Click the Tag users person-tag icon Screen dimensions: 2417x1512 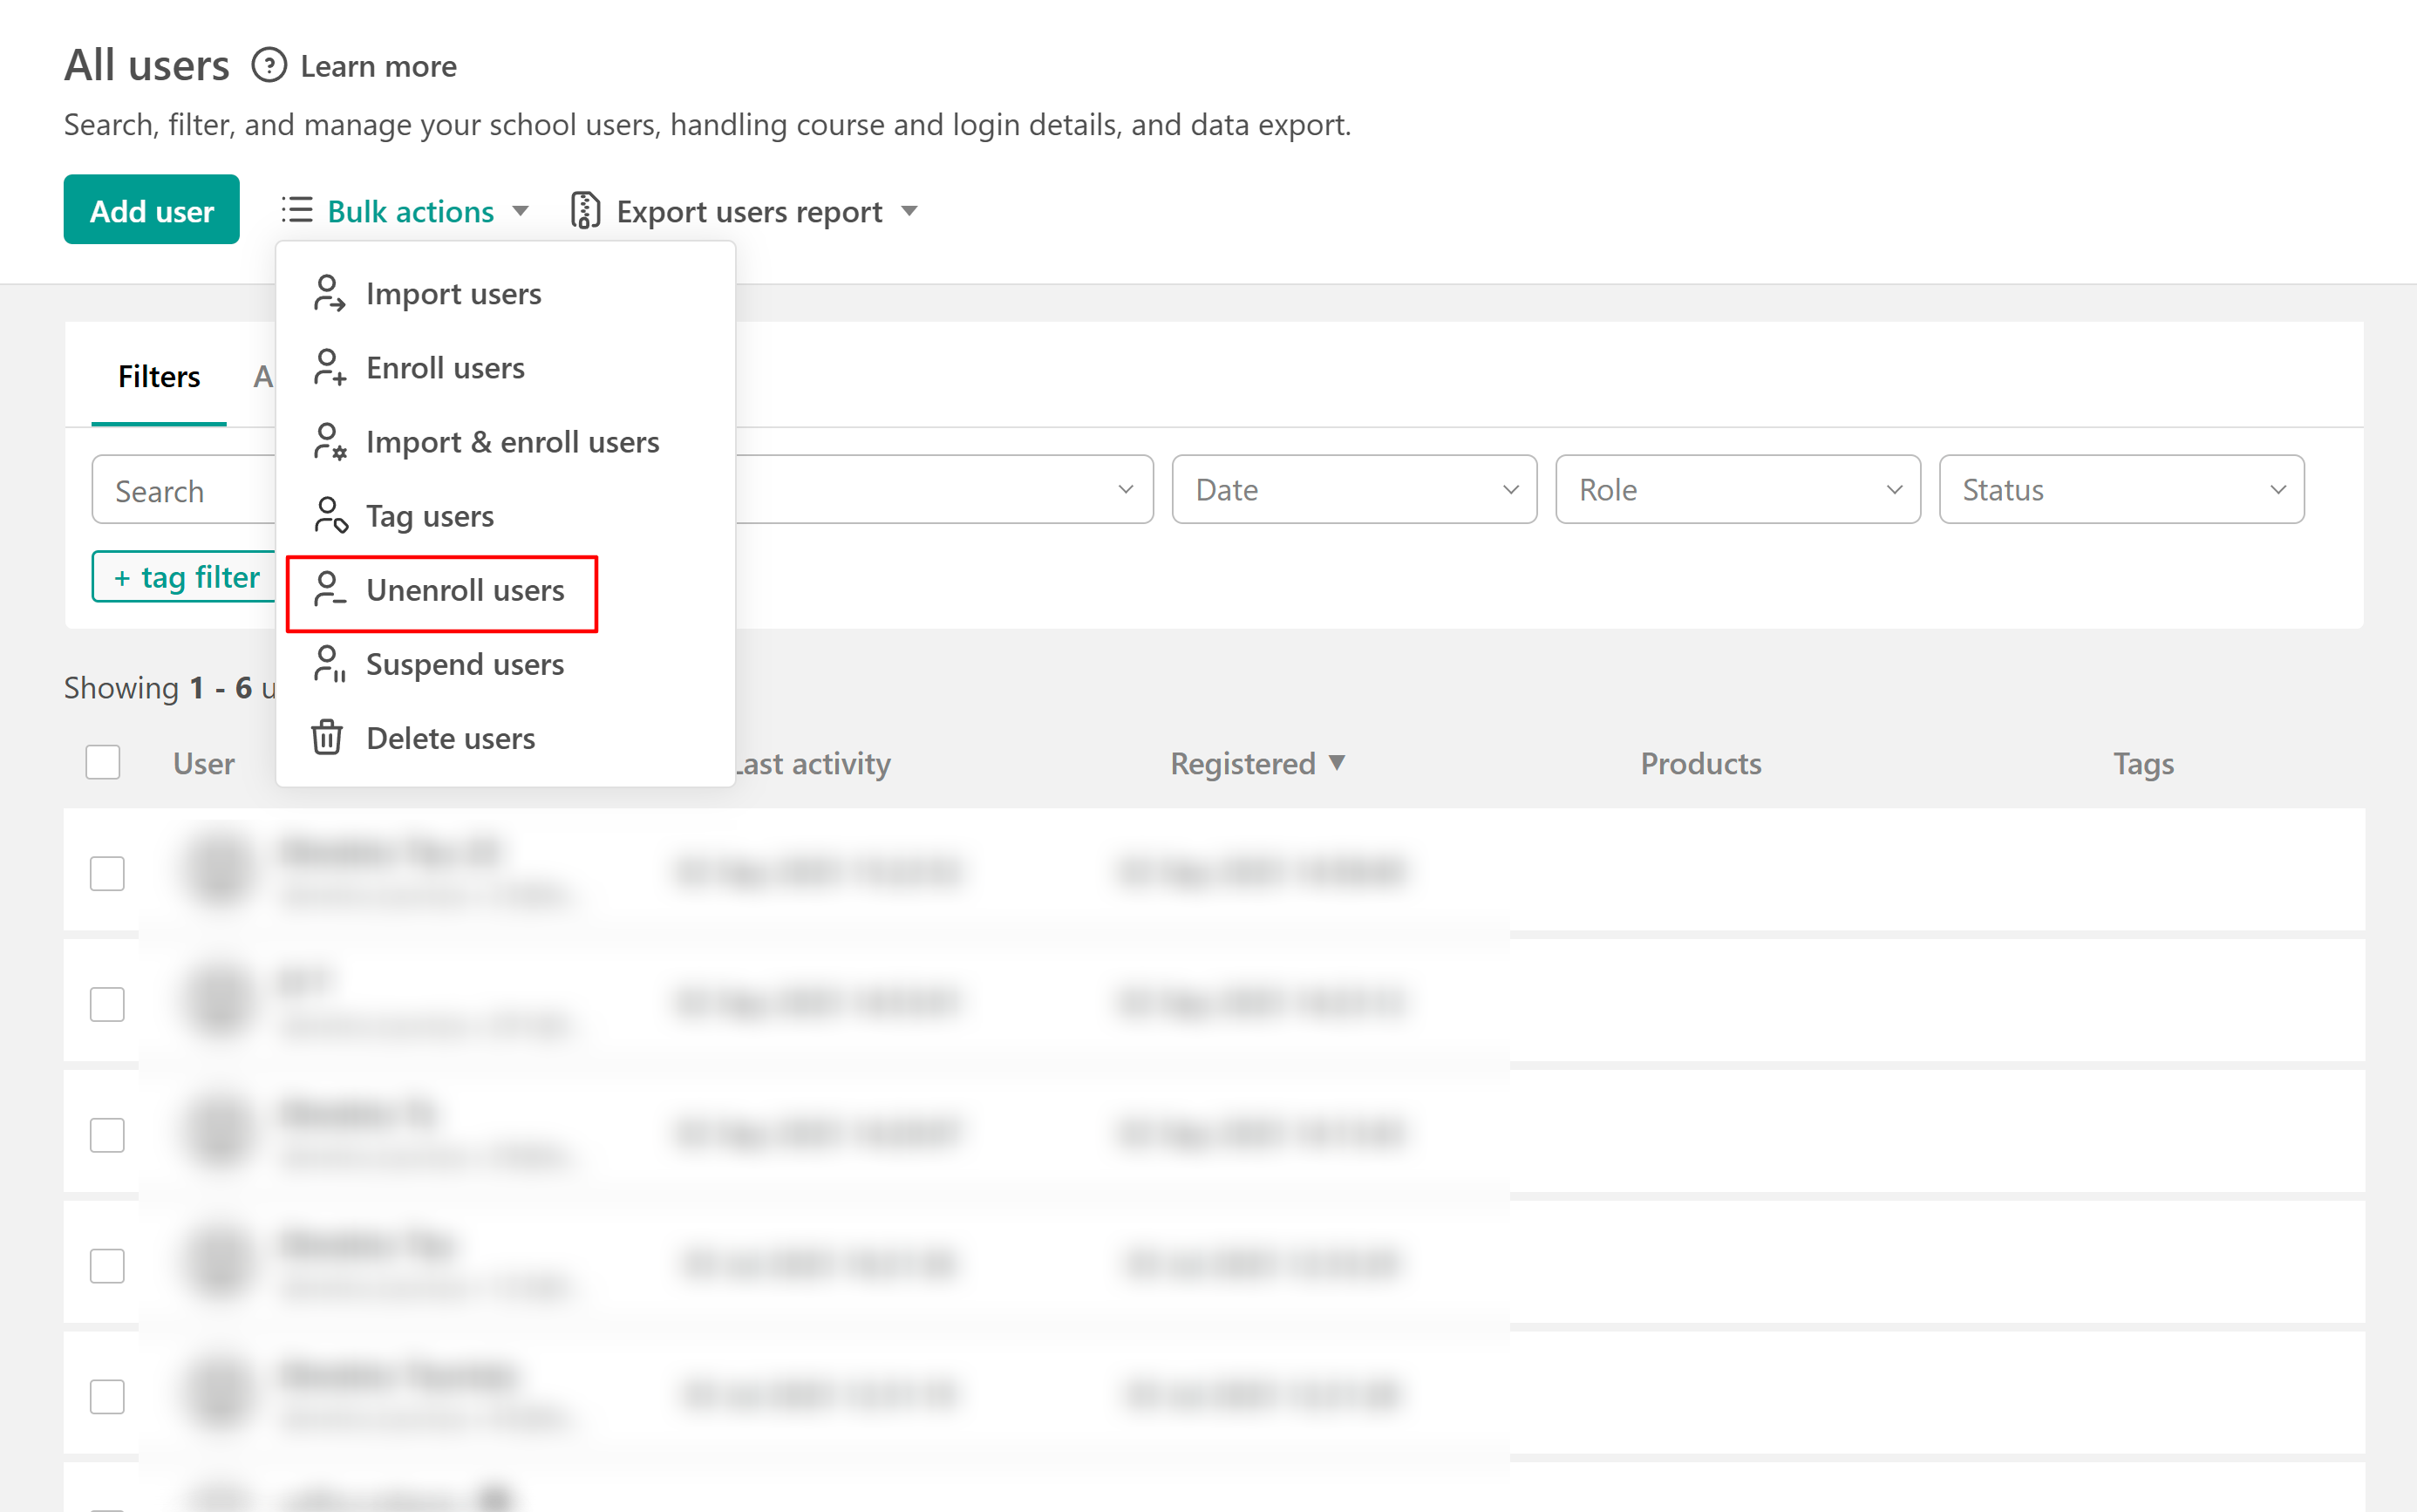pos(329,516)
